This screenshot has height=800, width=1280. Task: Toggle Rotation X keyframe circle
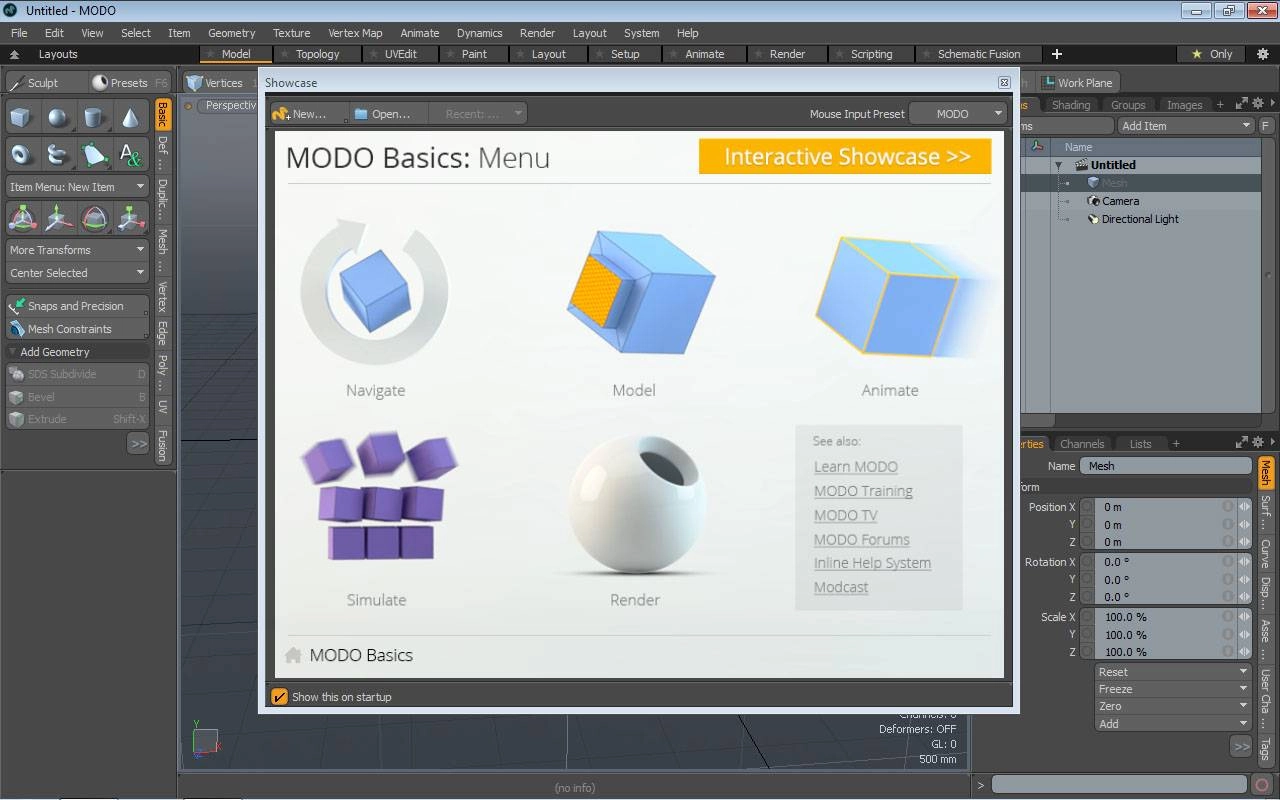point(1087,562)
